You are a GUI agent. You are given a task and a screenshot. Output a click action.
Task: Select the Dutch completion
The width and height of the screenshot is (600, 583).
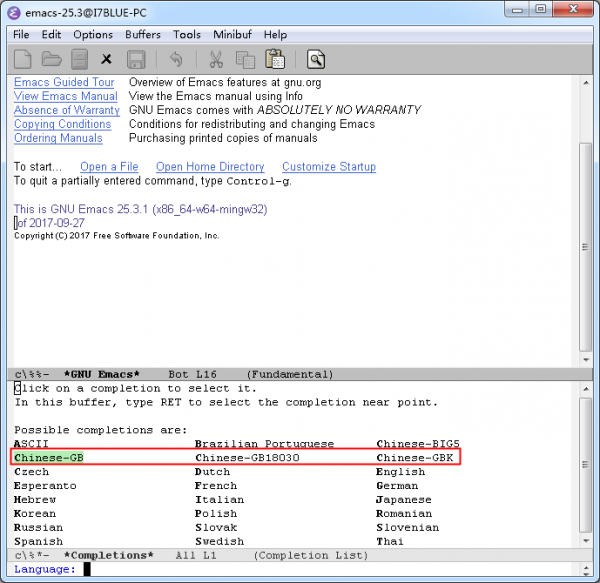[212, 472]
